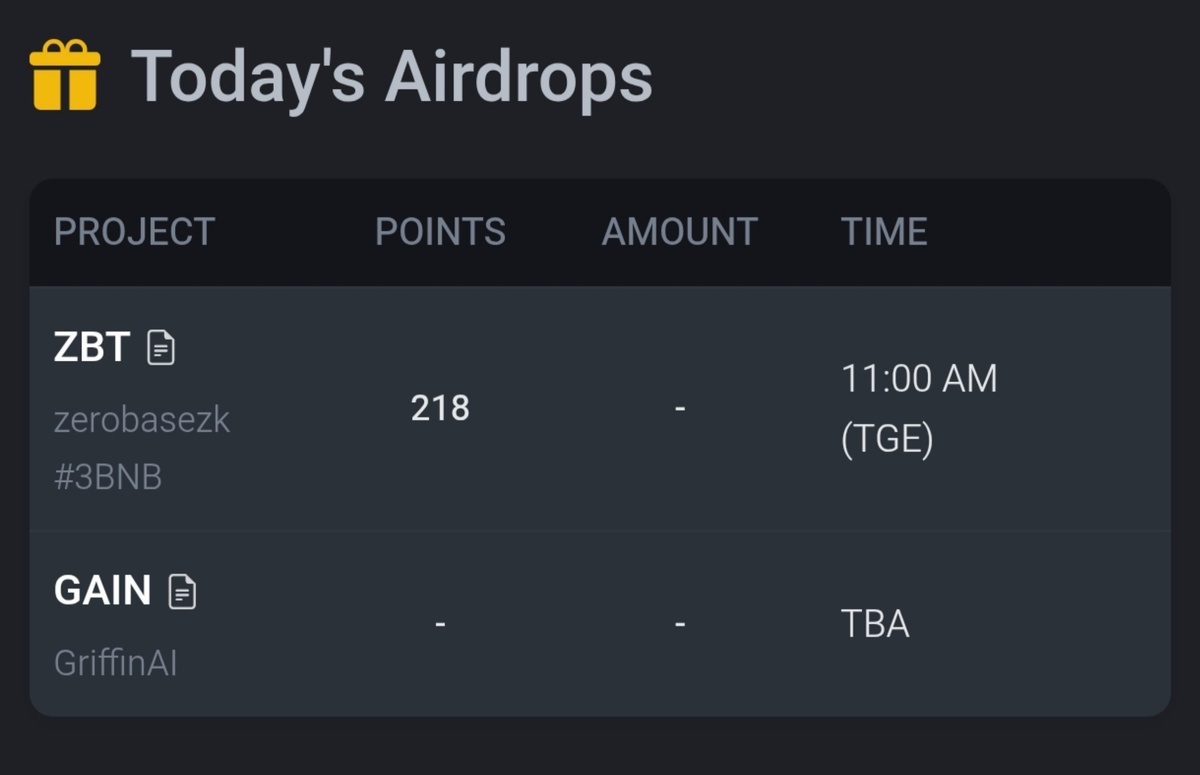Click the amount dash in GAIN row

point(680,626)
